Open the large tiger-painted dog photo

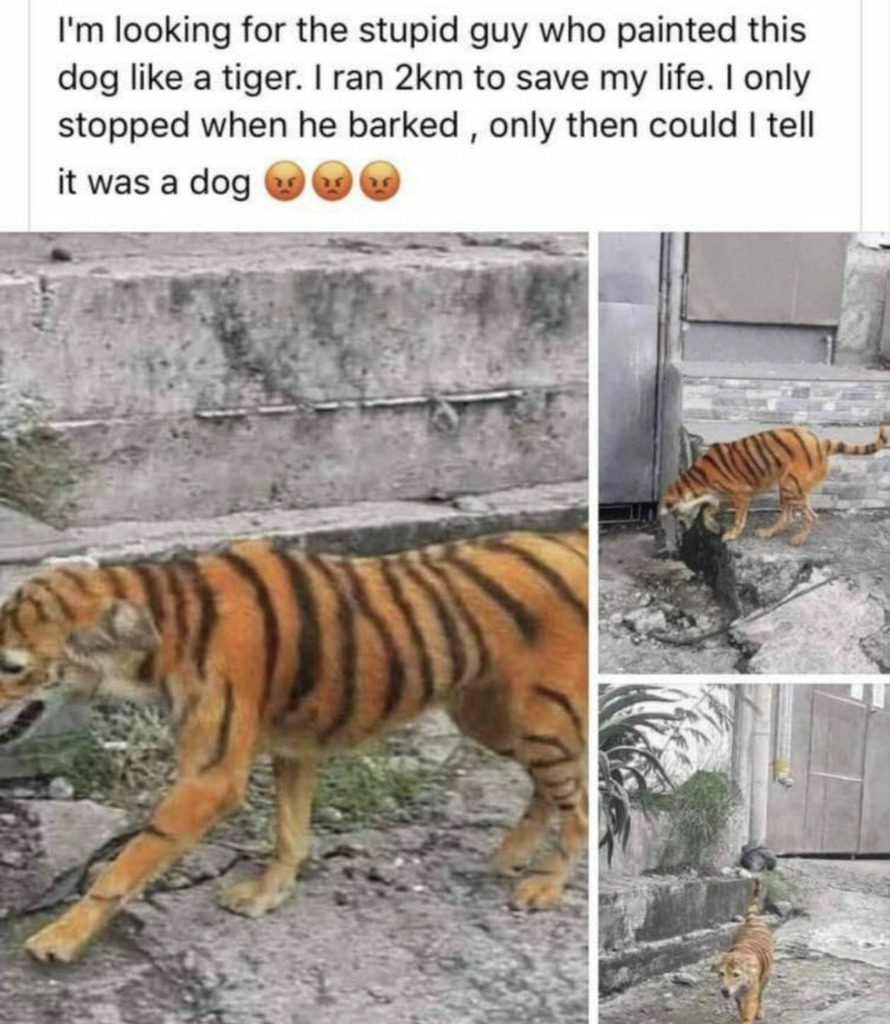(294, 628)
